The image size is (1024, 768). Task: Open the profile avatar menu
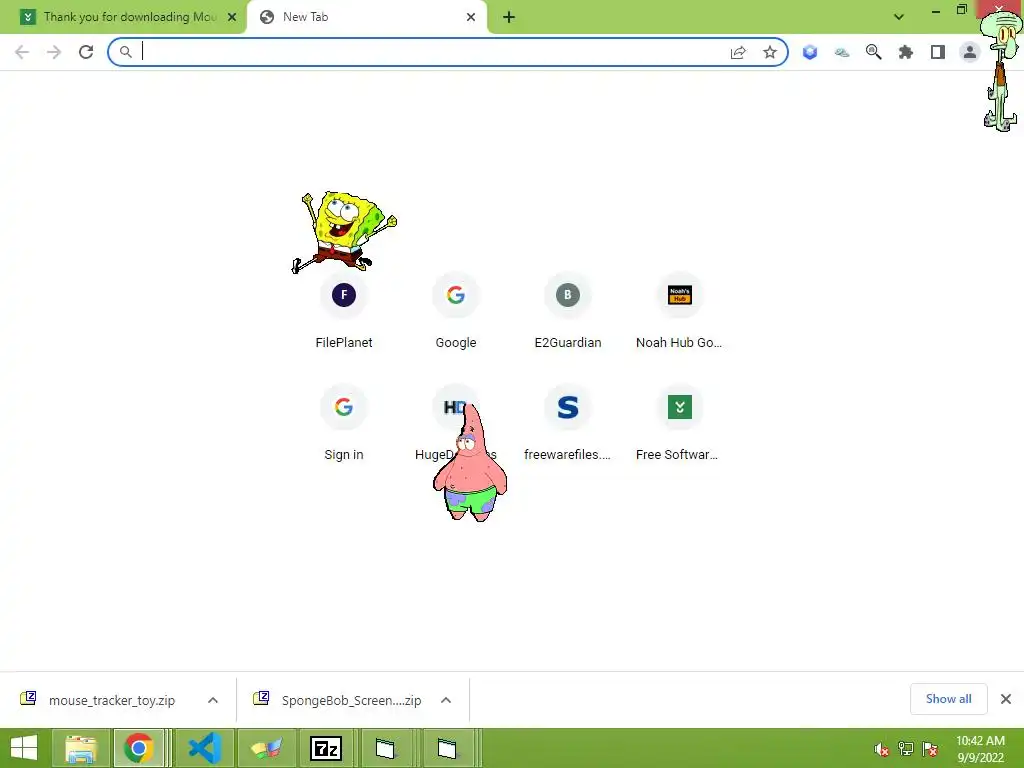click(970, 52)
